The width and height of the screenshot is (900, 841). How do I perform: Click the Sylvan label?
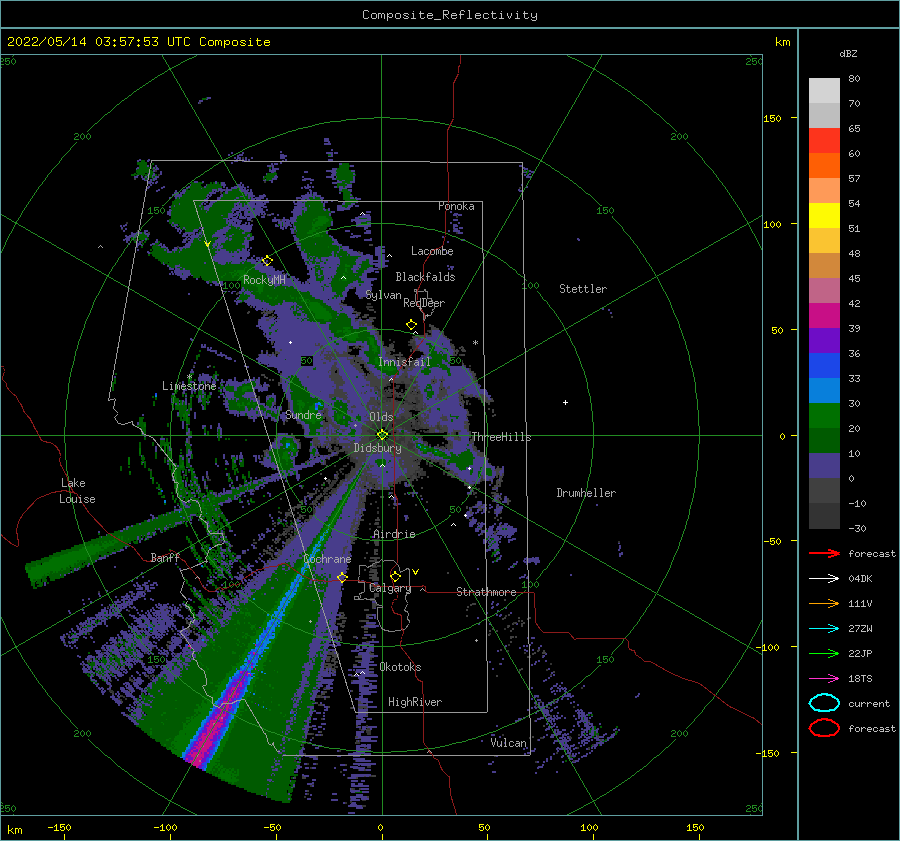coord(383,295)
